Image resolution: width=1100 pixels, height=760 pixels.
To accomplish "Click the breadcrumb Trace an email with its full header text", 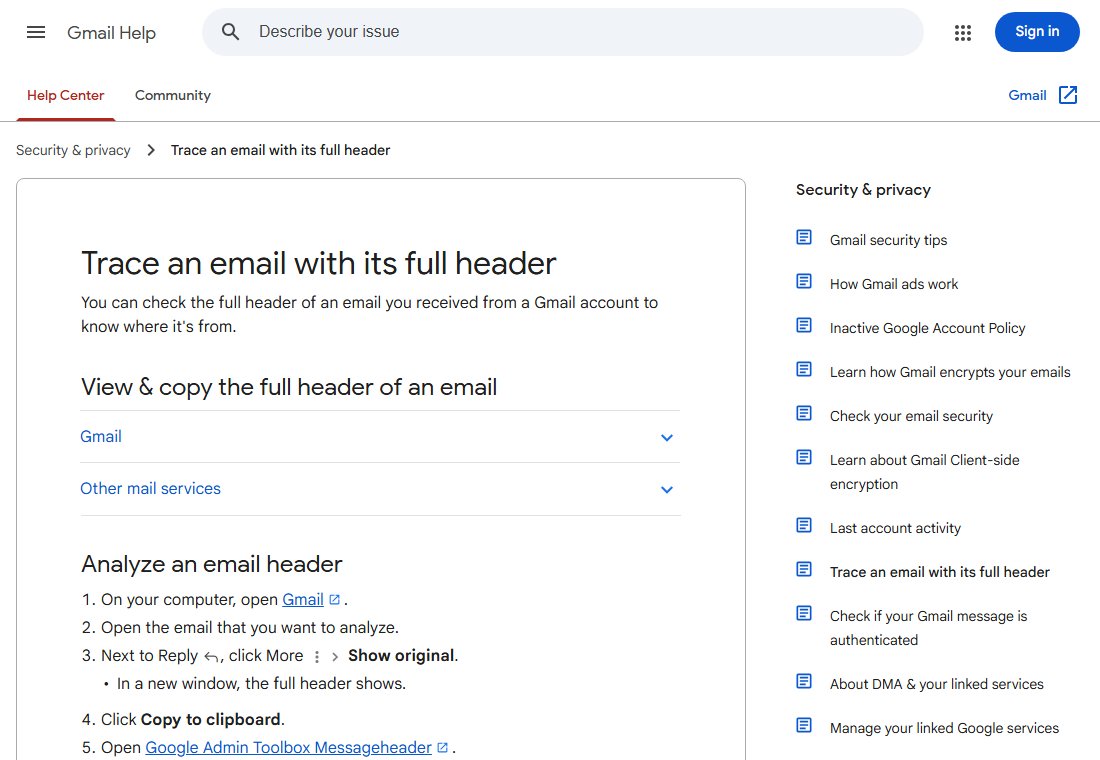I will [x=281, y=150].
